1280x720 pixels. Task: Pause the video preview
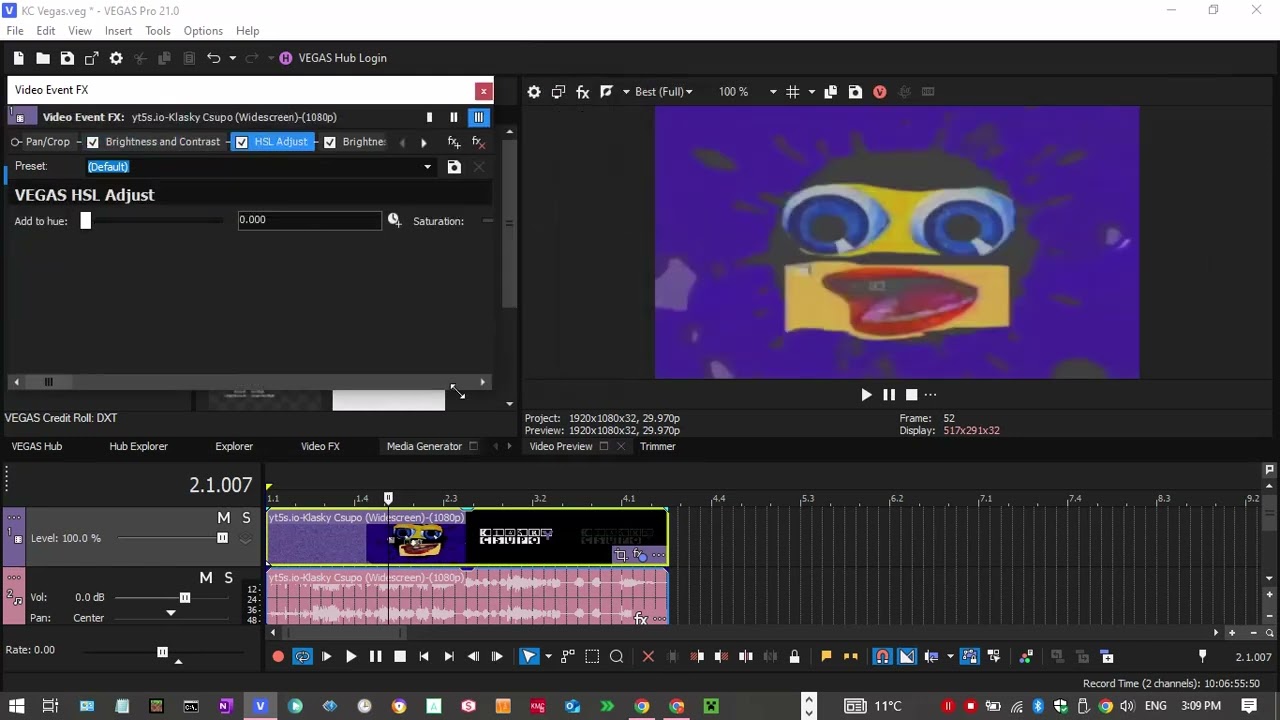click(x=889, y=395)
